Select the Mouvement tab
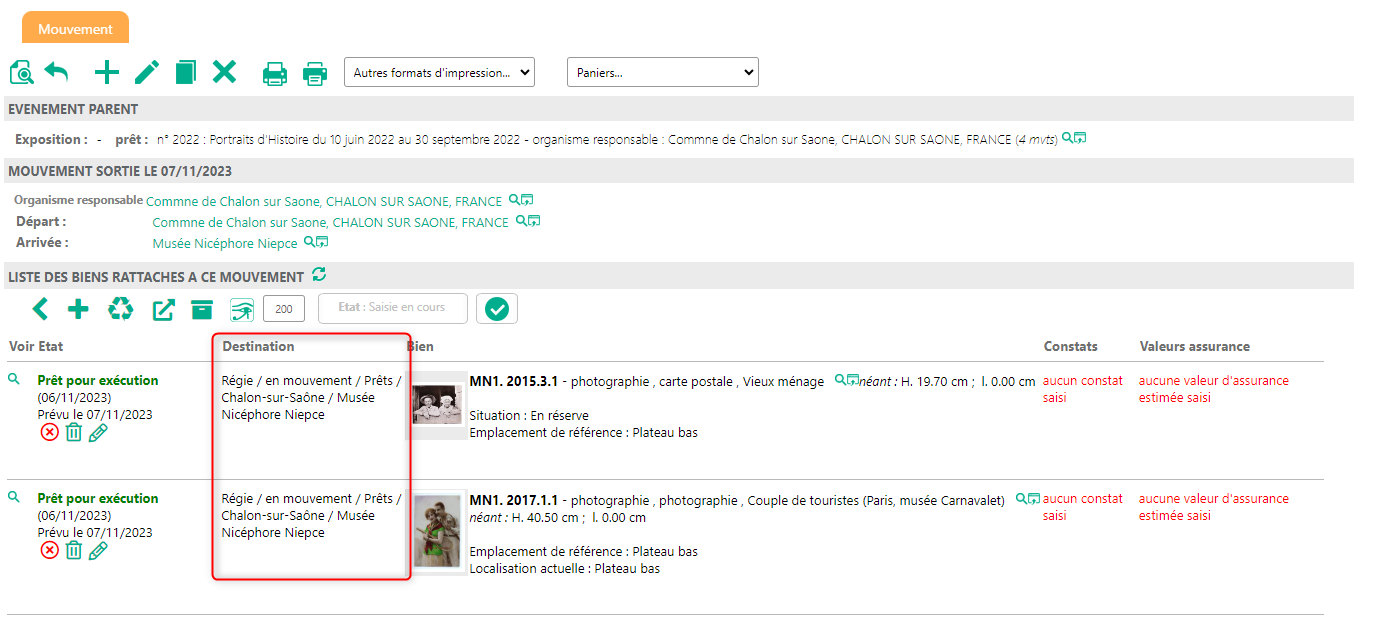Image resolution: width=1373 pixels, height=640 pixels. pos(75,29)
